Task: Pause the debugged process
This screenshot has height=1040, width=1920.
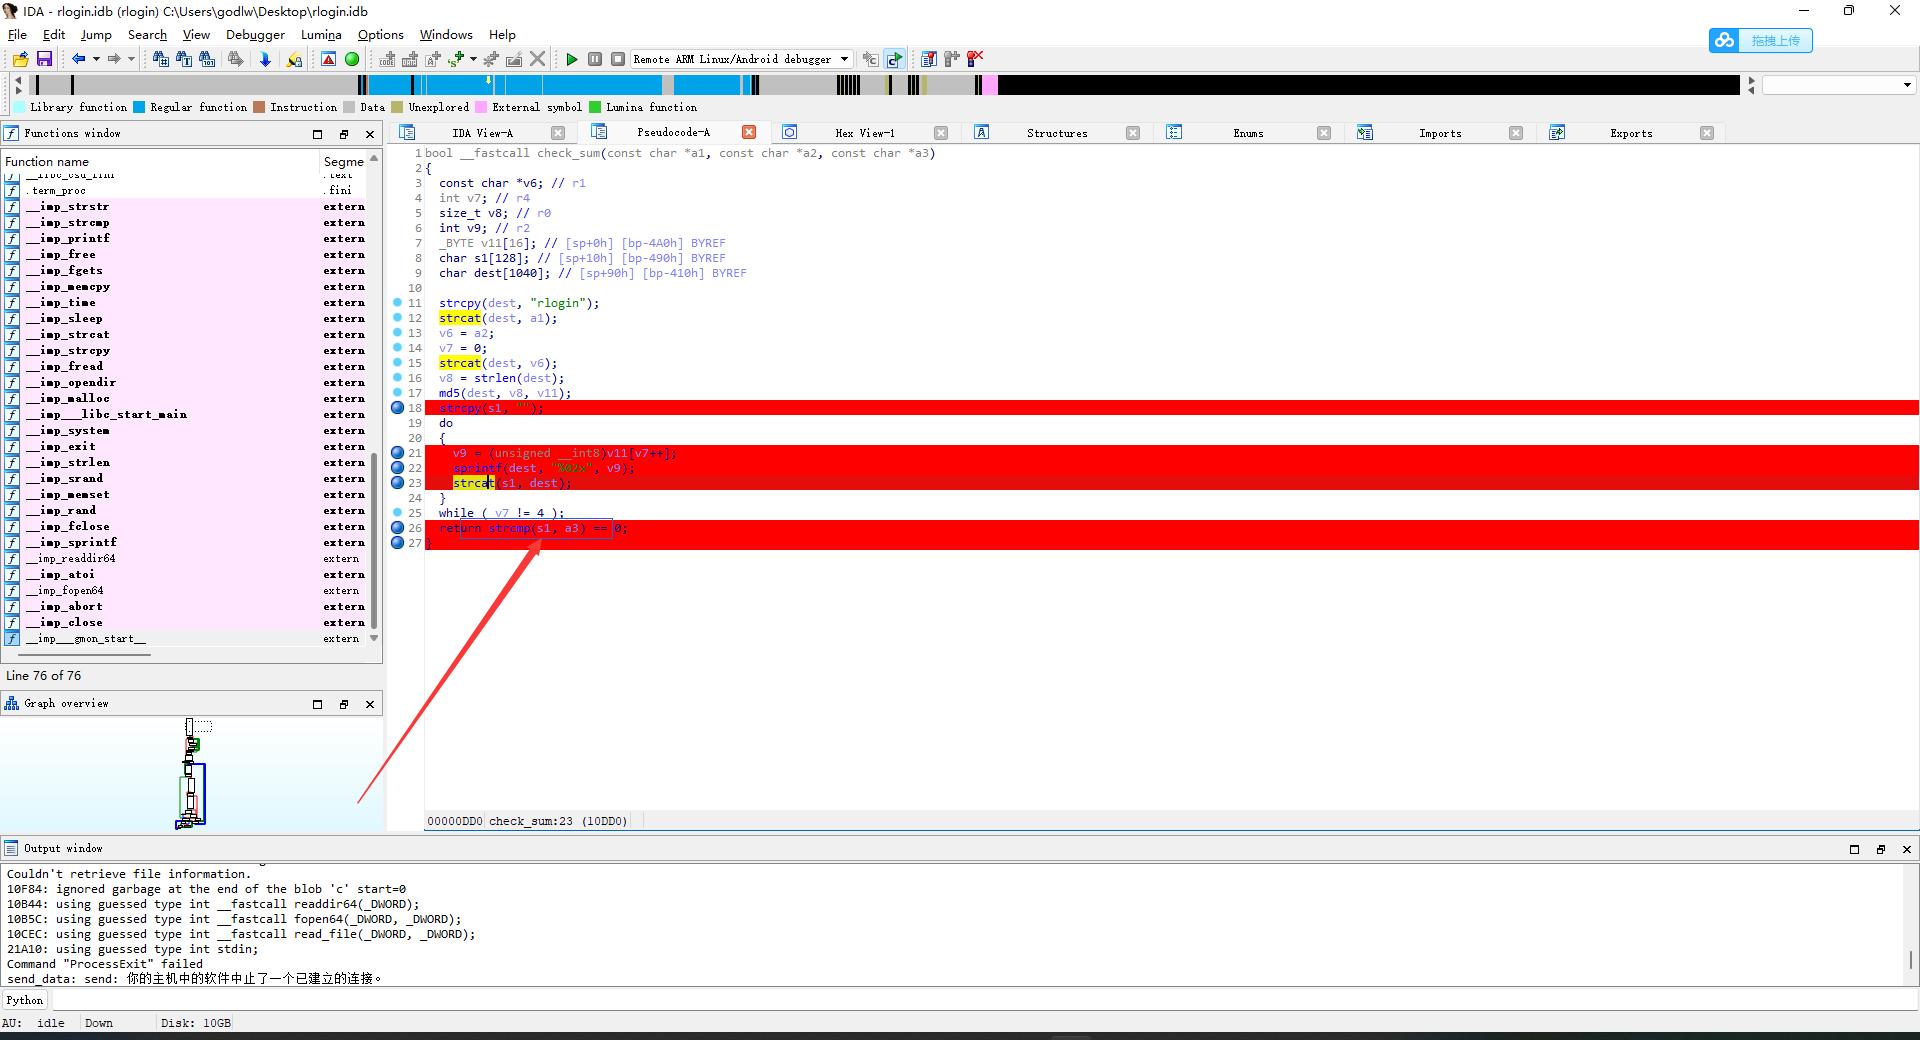Action: click(x=595, y=60)
